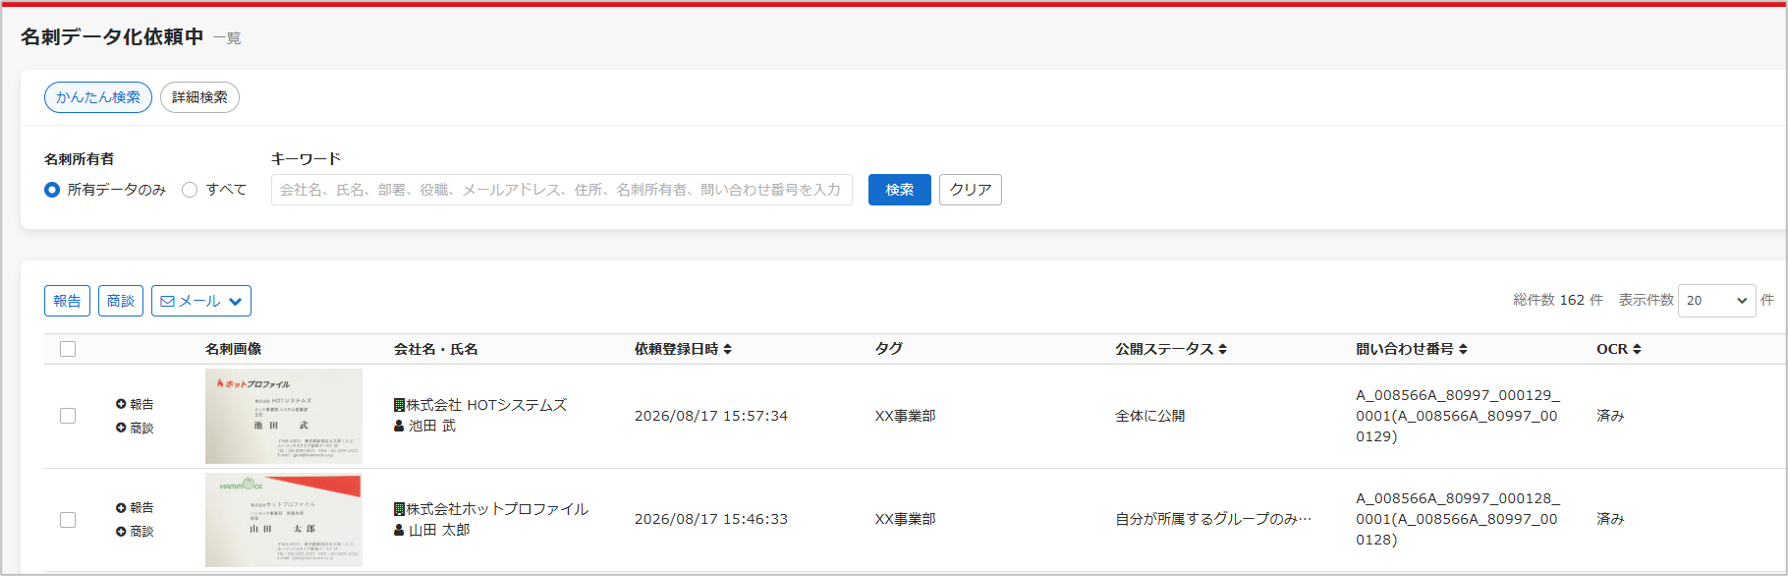Image resolution: width=1788 pixels, height=576 pixels.
Task: Expand the 表示件数 20 dropdown
Action: (x=1716, y=300)
